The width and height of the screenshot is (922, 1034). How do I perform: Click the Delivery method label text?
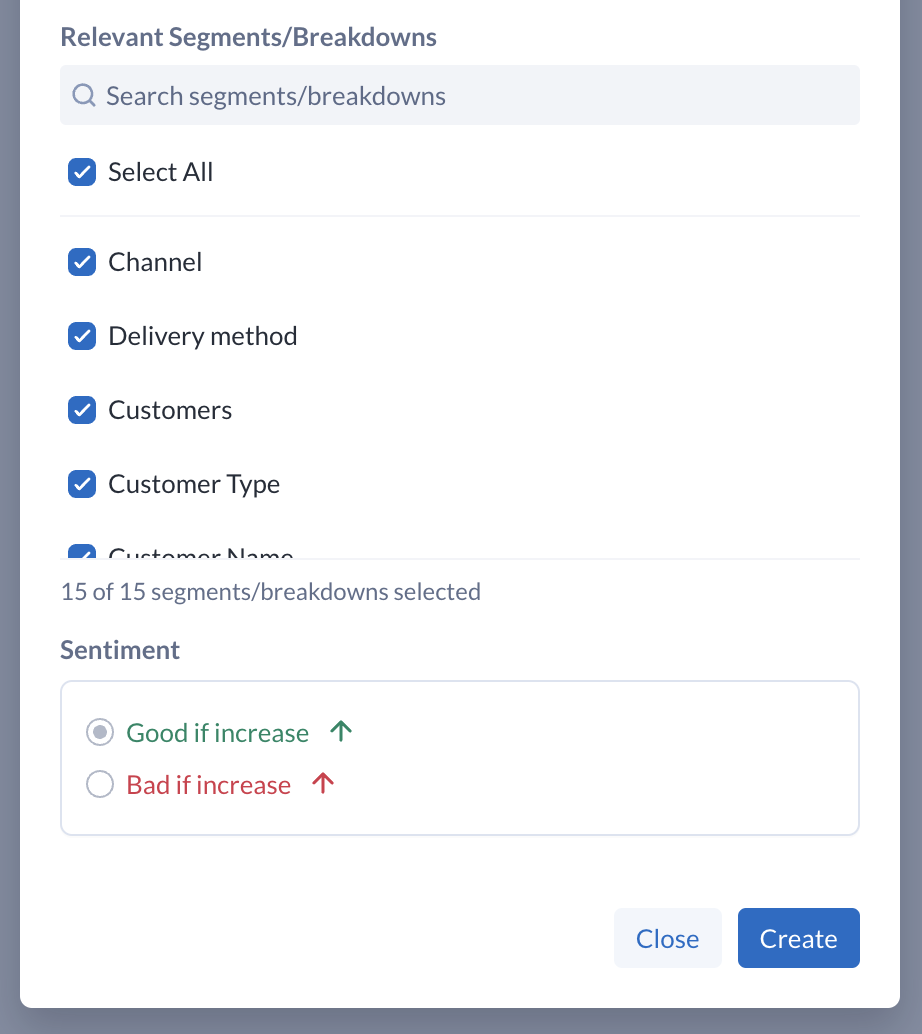[x=203, y=336]
